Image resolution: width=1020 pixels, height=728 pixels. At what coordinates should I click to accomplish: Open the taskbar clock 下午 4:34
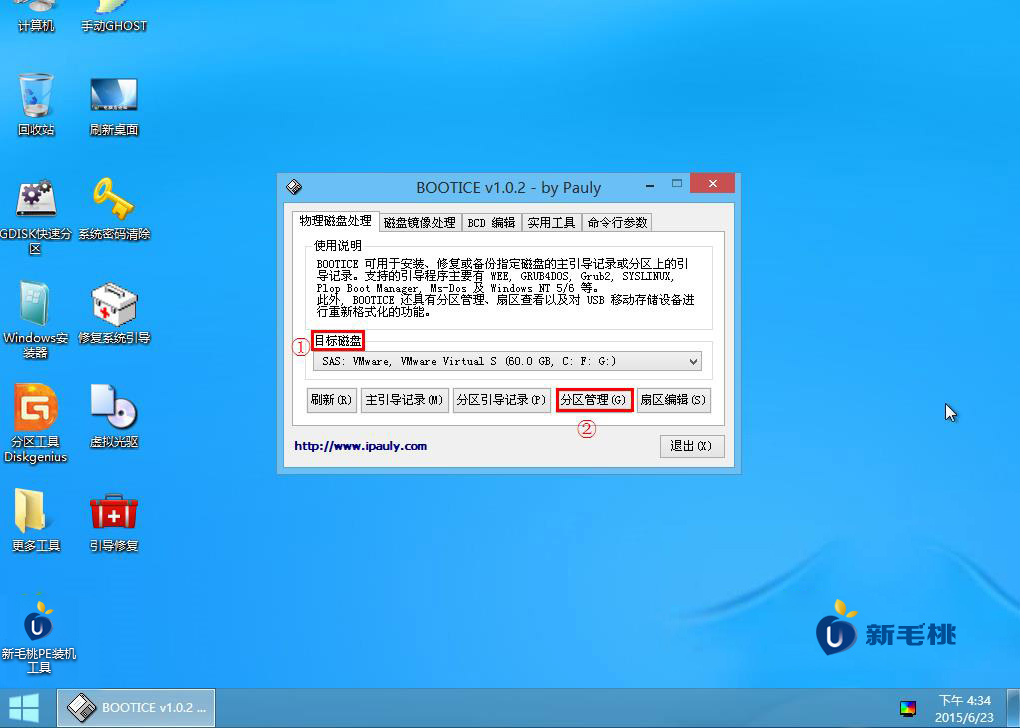click(x=964, y=708)
